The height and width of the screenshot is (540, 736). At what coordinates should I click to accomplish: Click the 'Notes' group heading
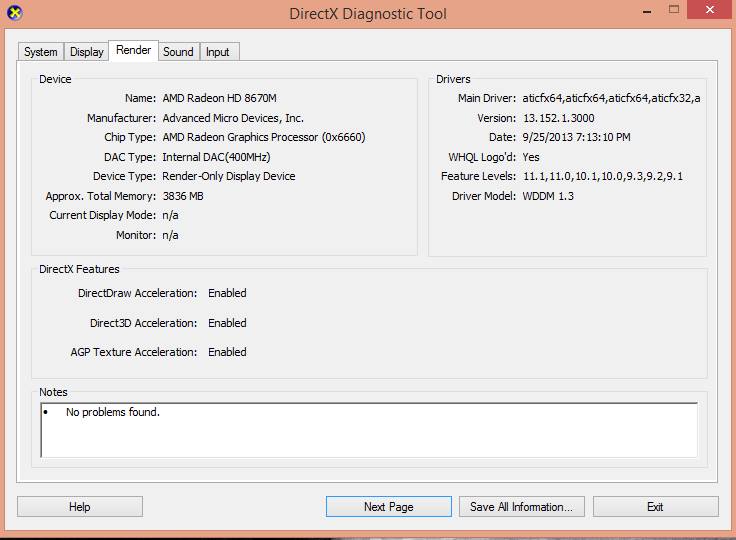click(53, 392)
